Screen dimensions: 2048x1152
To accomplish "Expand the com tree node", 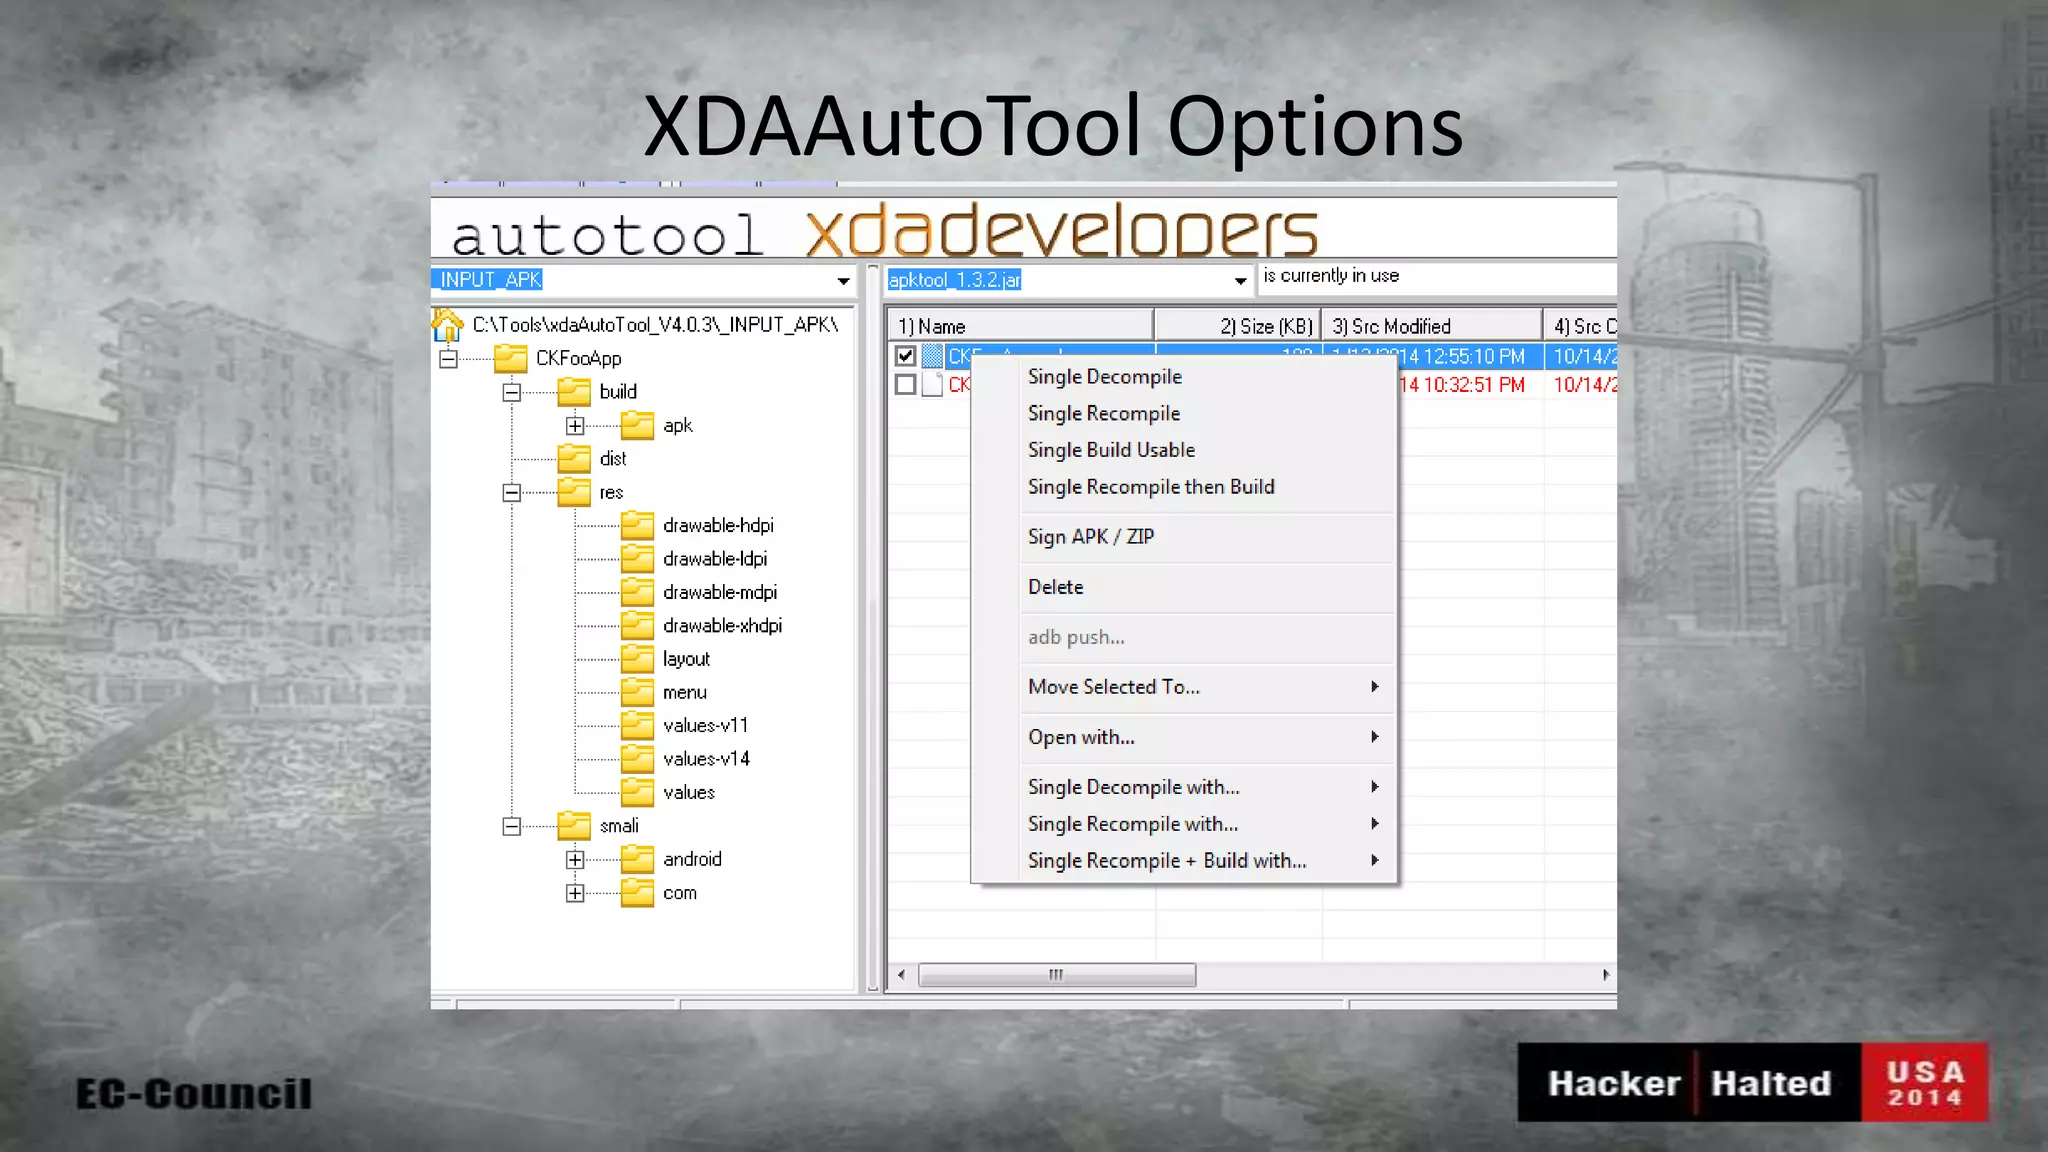I will coord(575,894).
